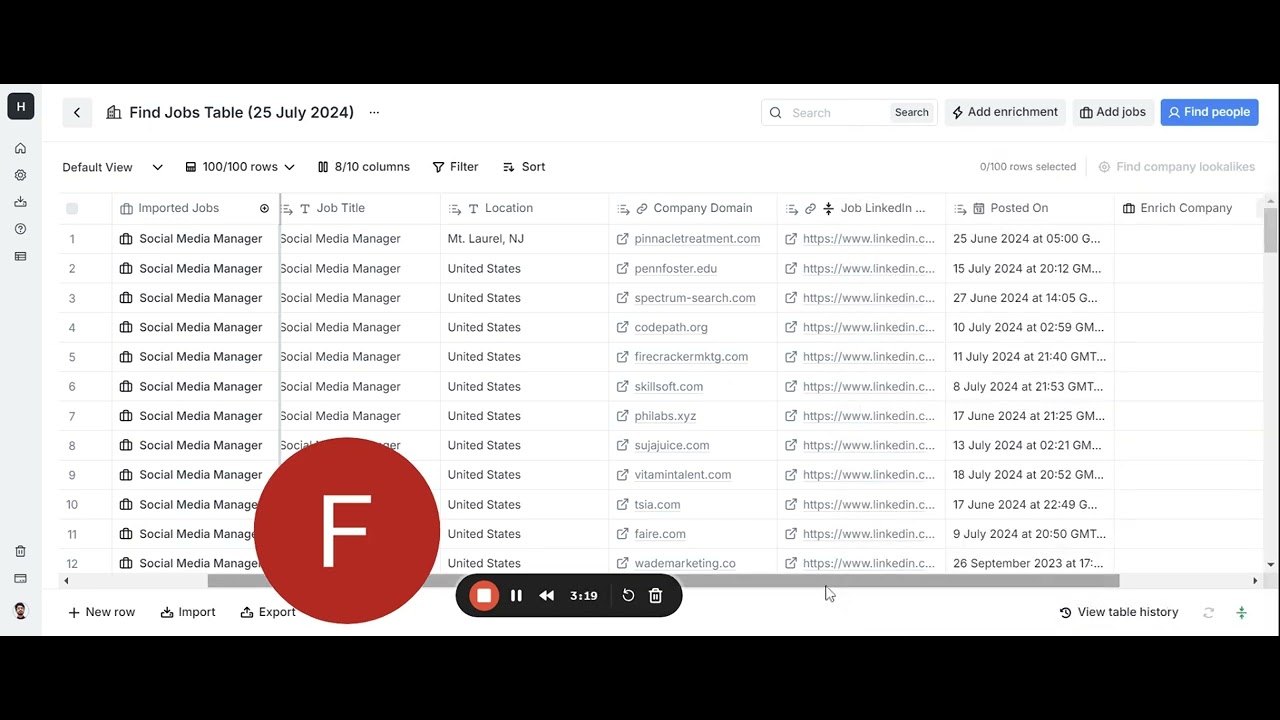Click the row number 5 cell

point(72,357)
